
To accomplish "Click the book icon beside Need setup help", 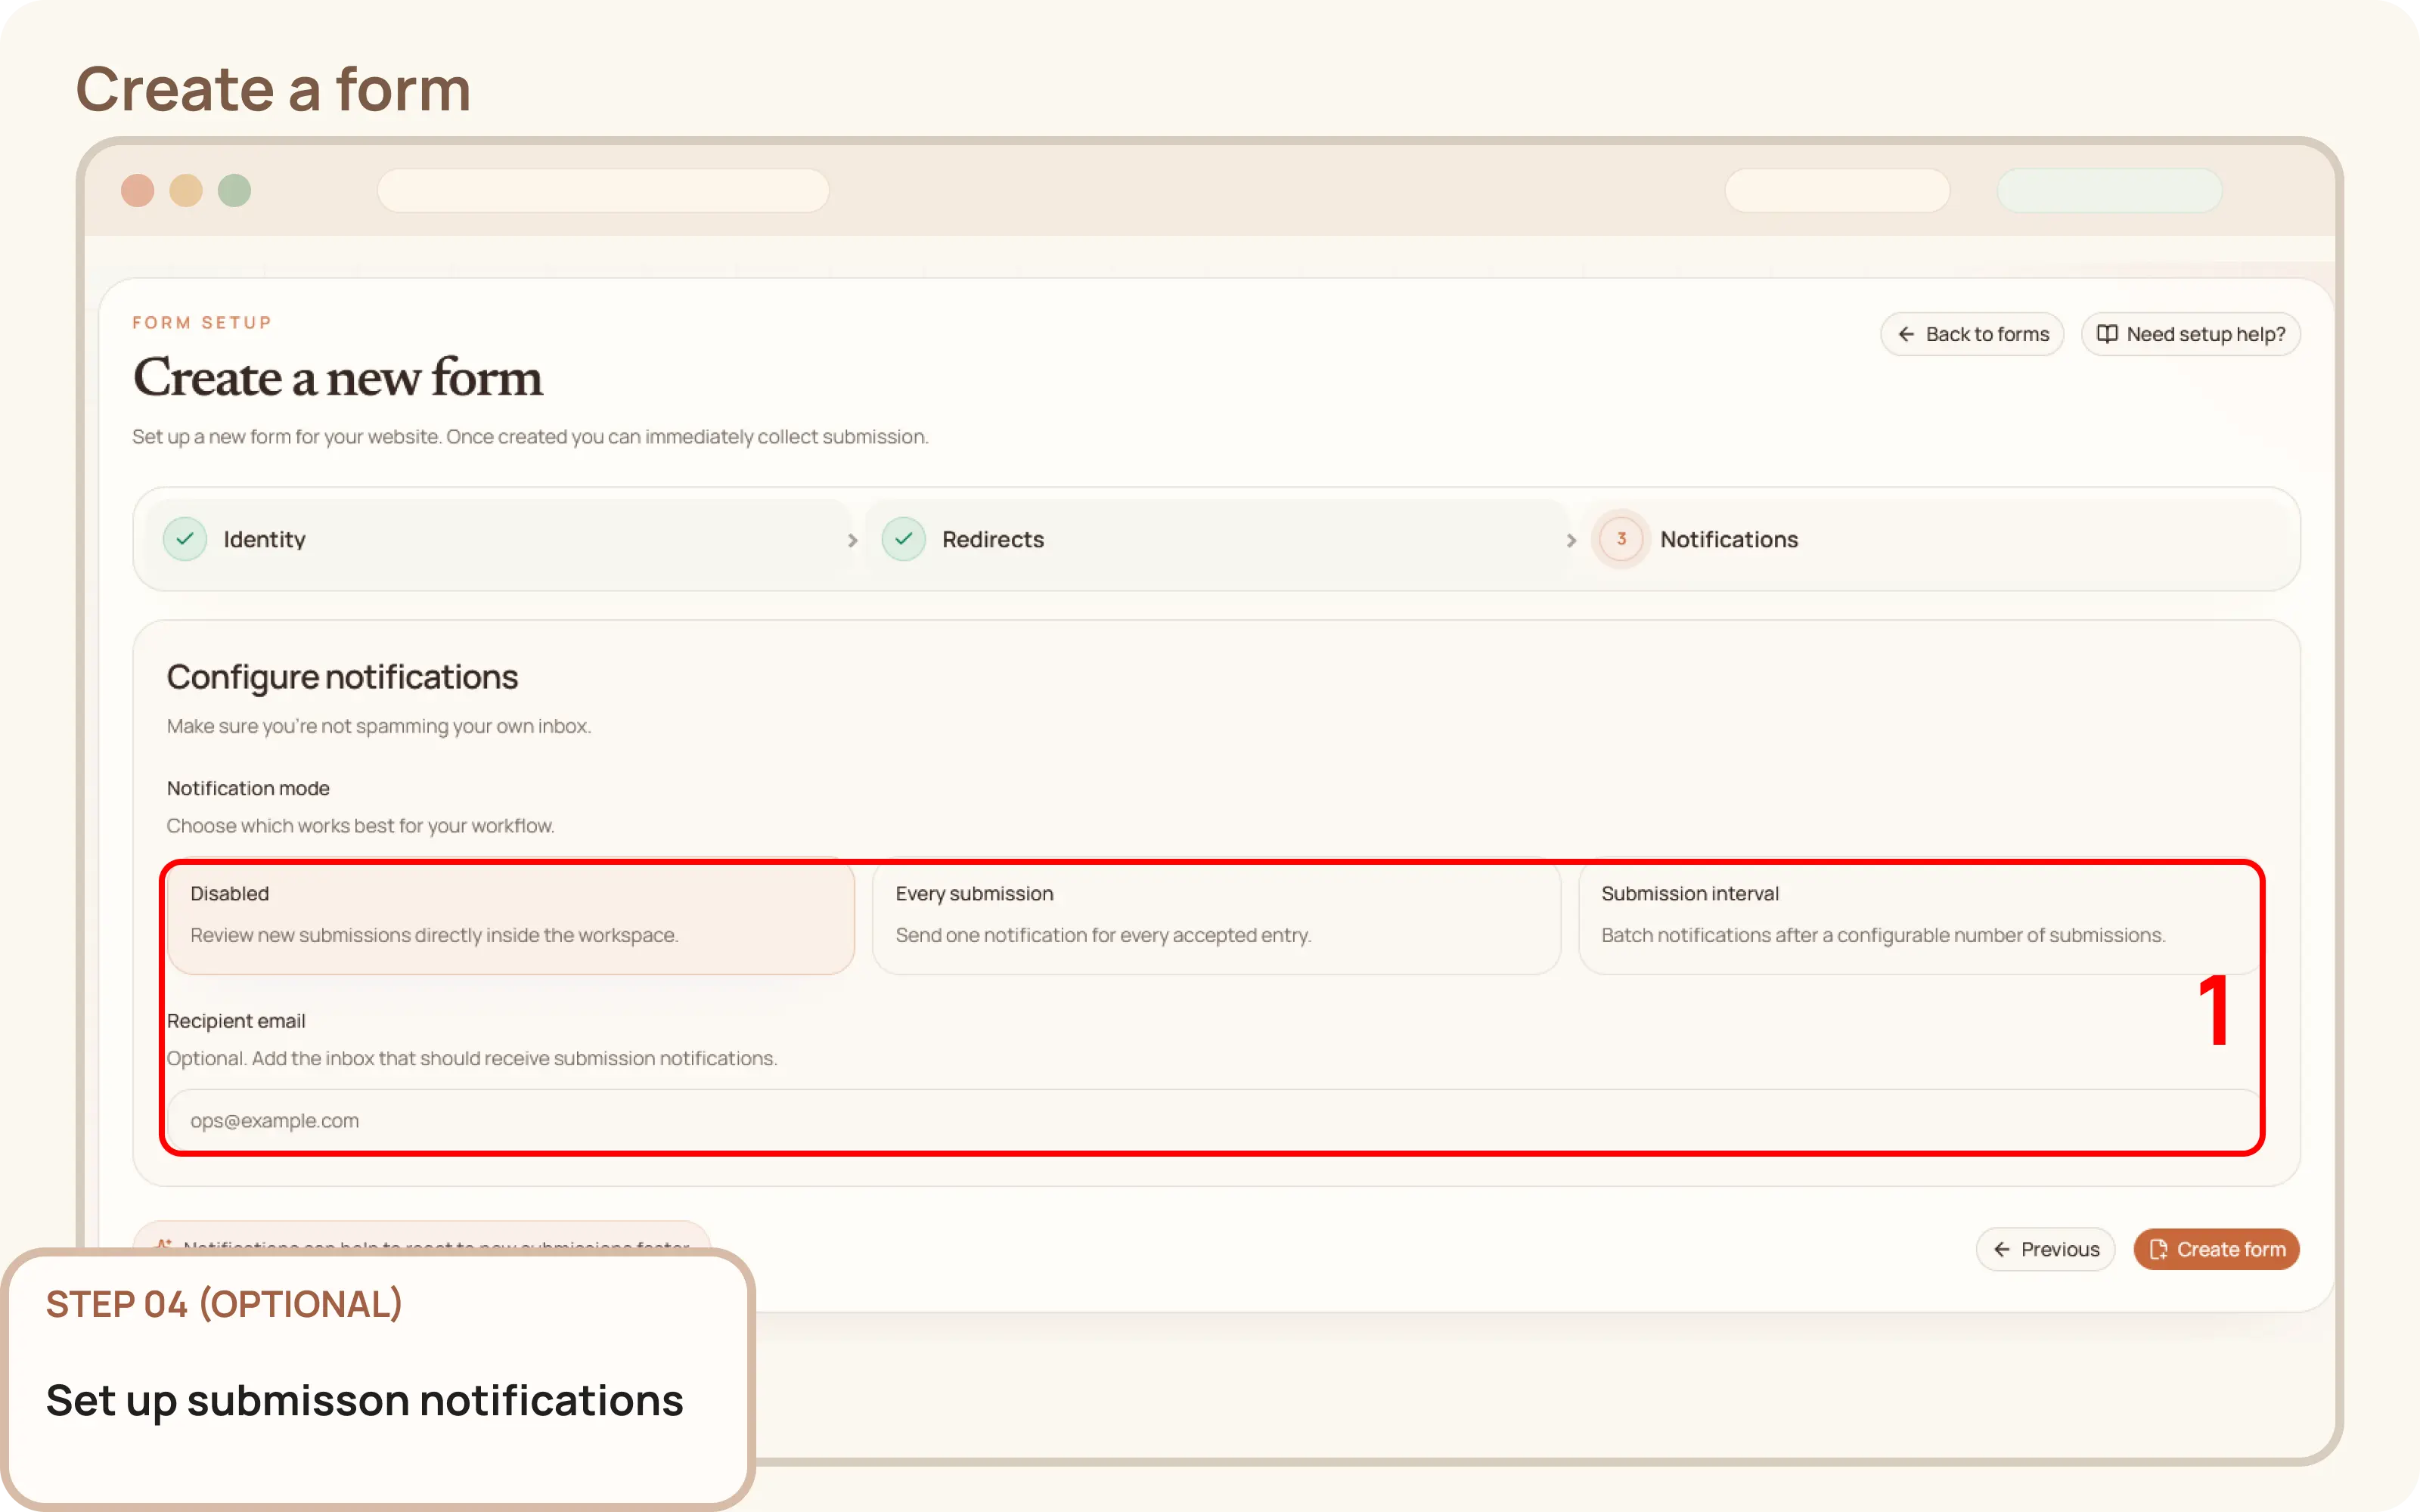I will click(x=2107, y=333).
